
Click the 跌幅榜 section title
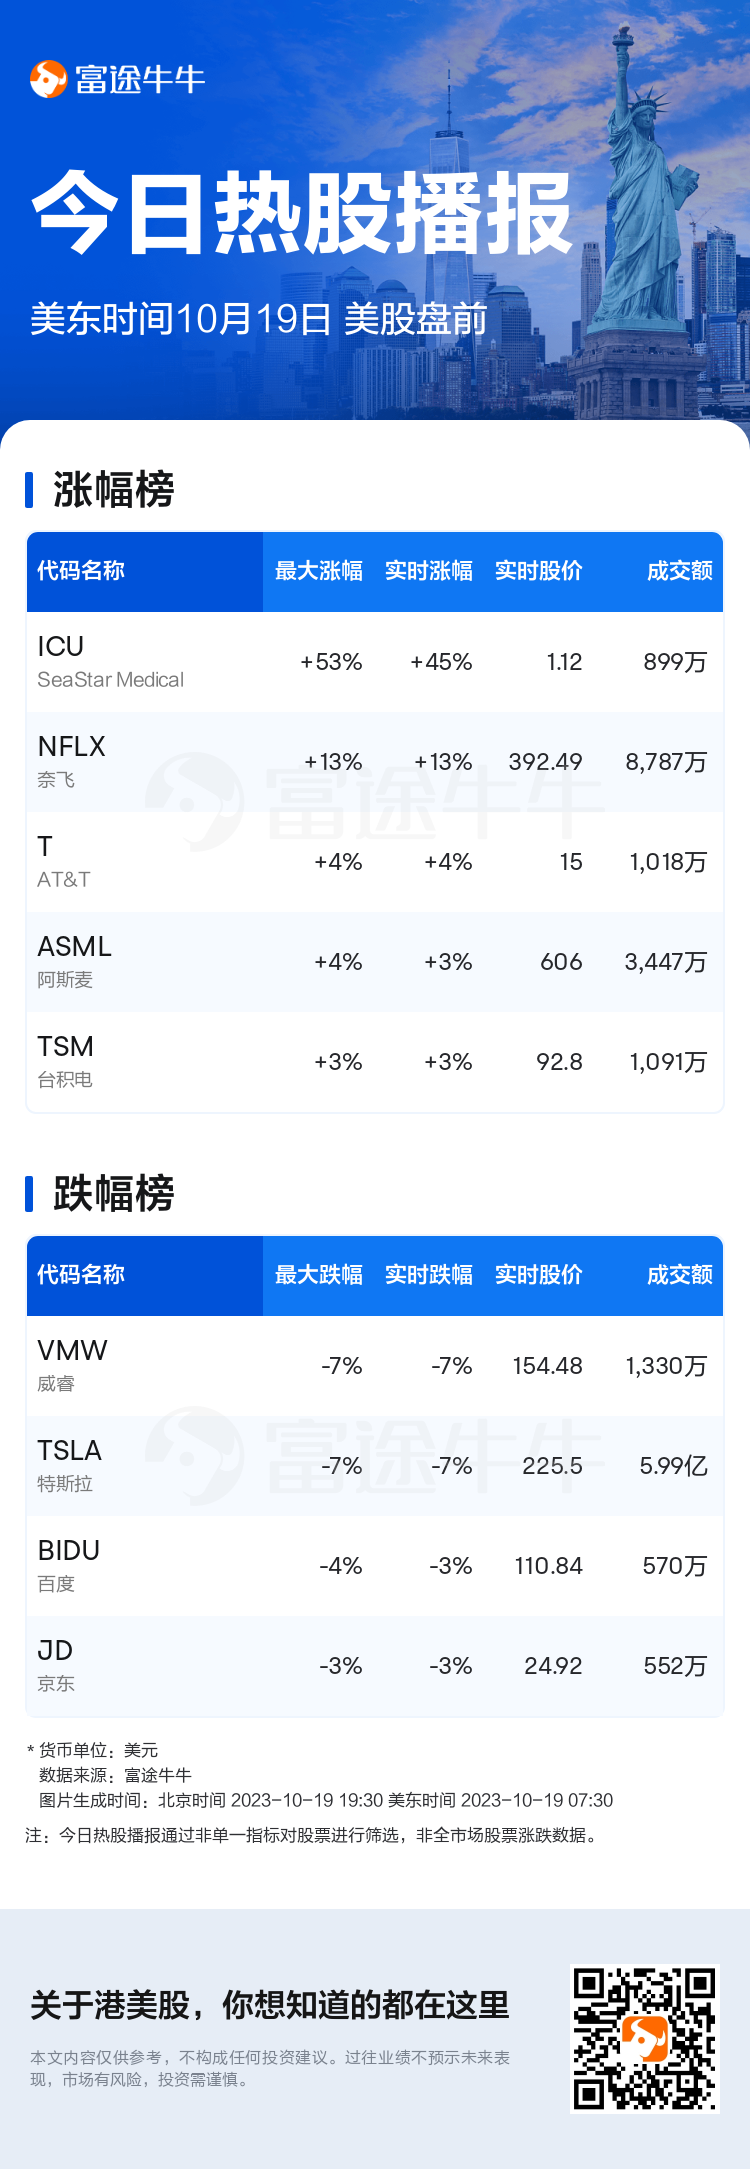tap(114, 1194)
